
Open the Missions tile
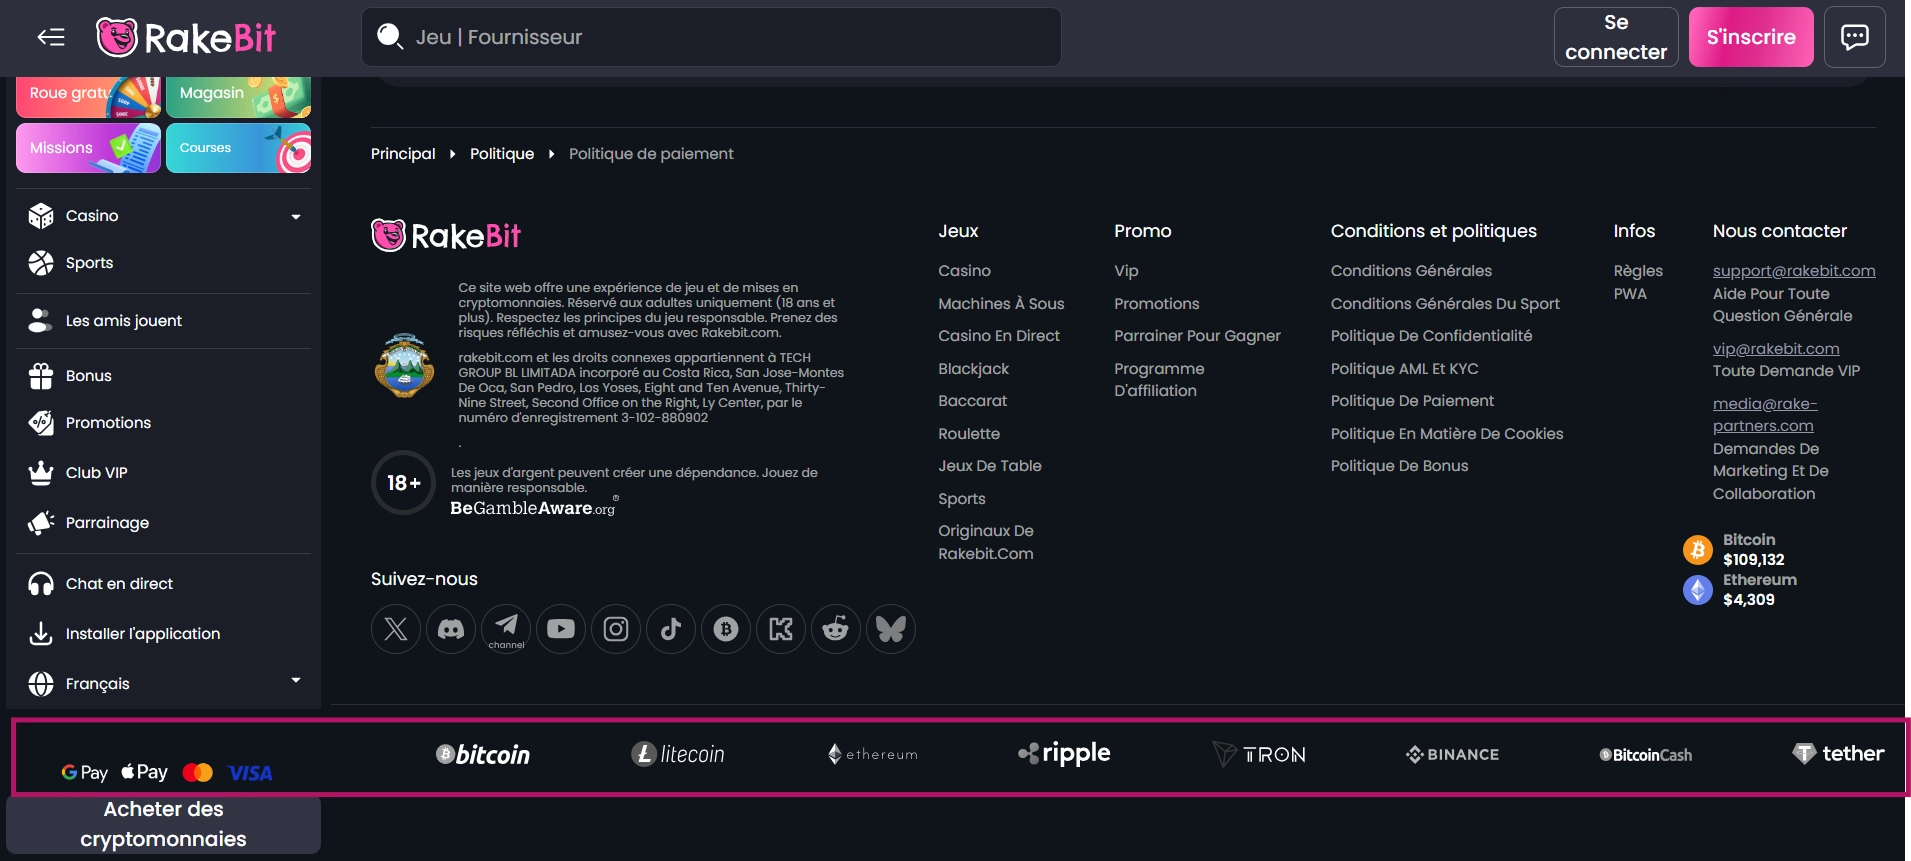tap(88, 148)
